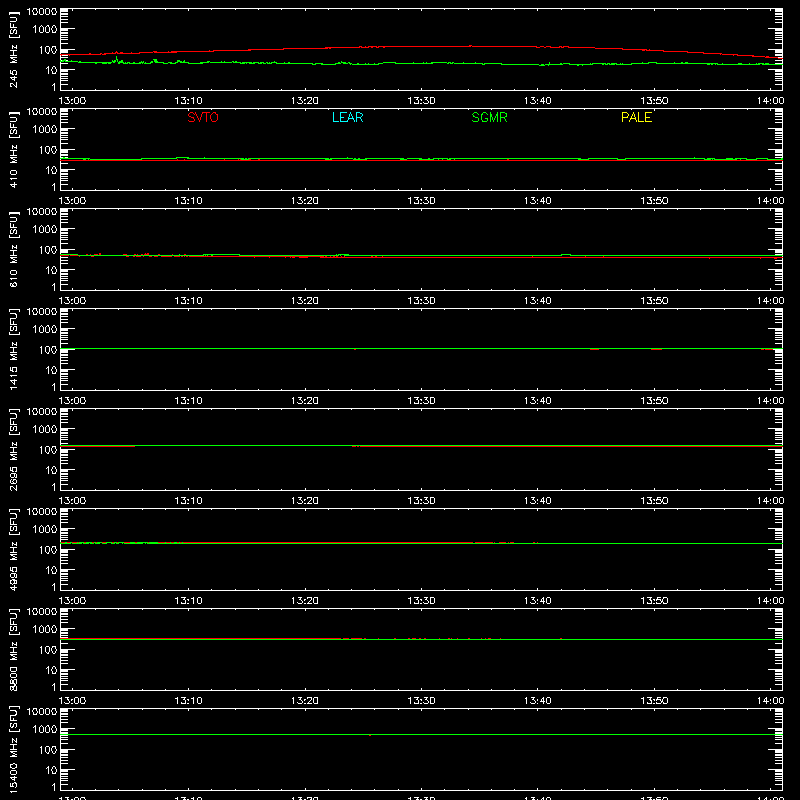Click the 1000 y-axis label on 15400 MHz plot

45,730
